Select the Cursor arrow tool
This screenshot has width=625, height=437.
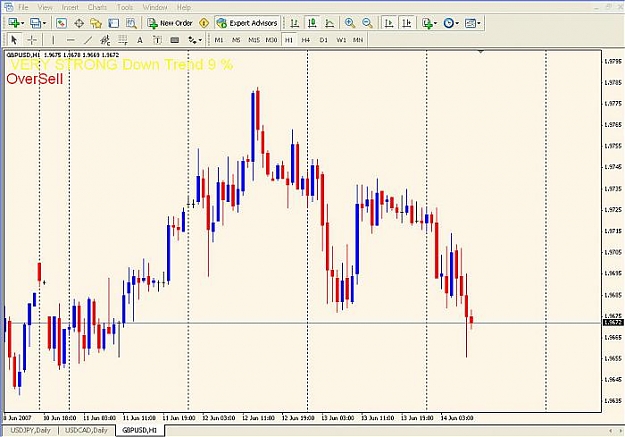click(x=14, y=40)
